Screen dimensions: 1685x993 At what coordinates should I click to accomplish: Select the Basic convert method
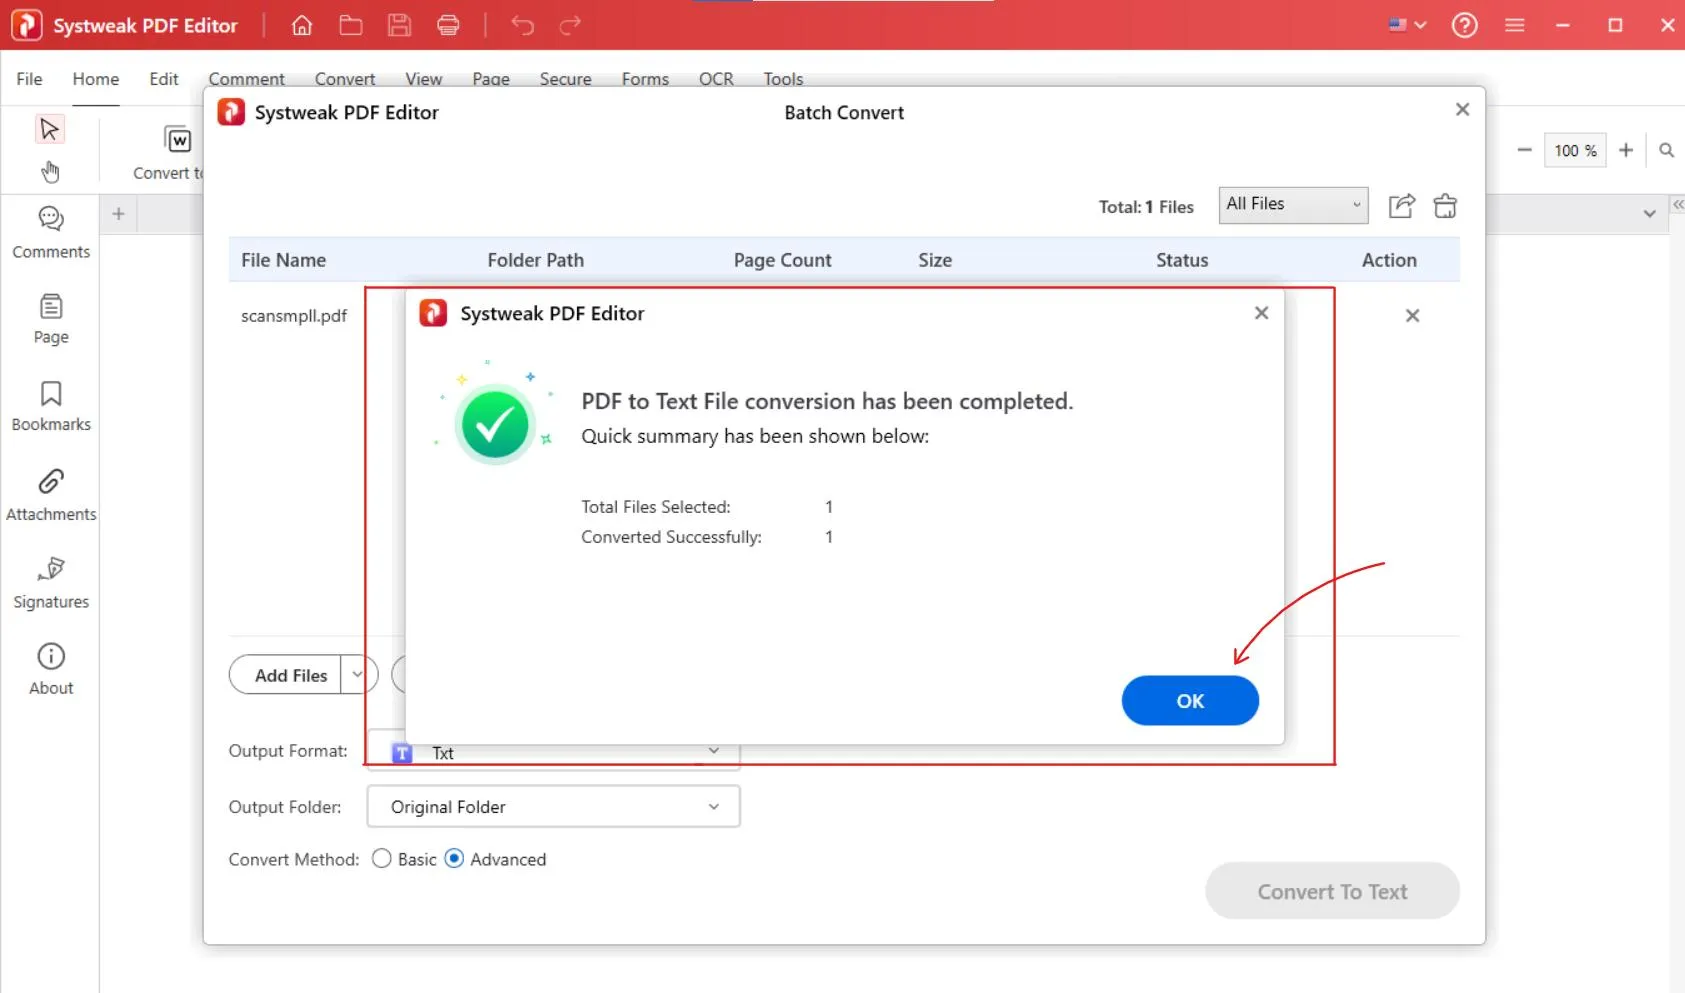pos(382,859)
